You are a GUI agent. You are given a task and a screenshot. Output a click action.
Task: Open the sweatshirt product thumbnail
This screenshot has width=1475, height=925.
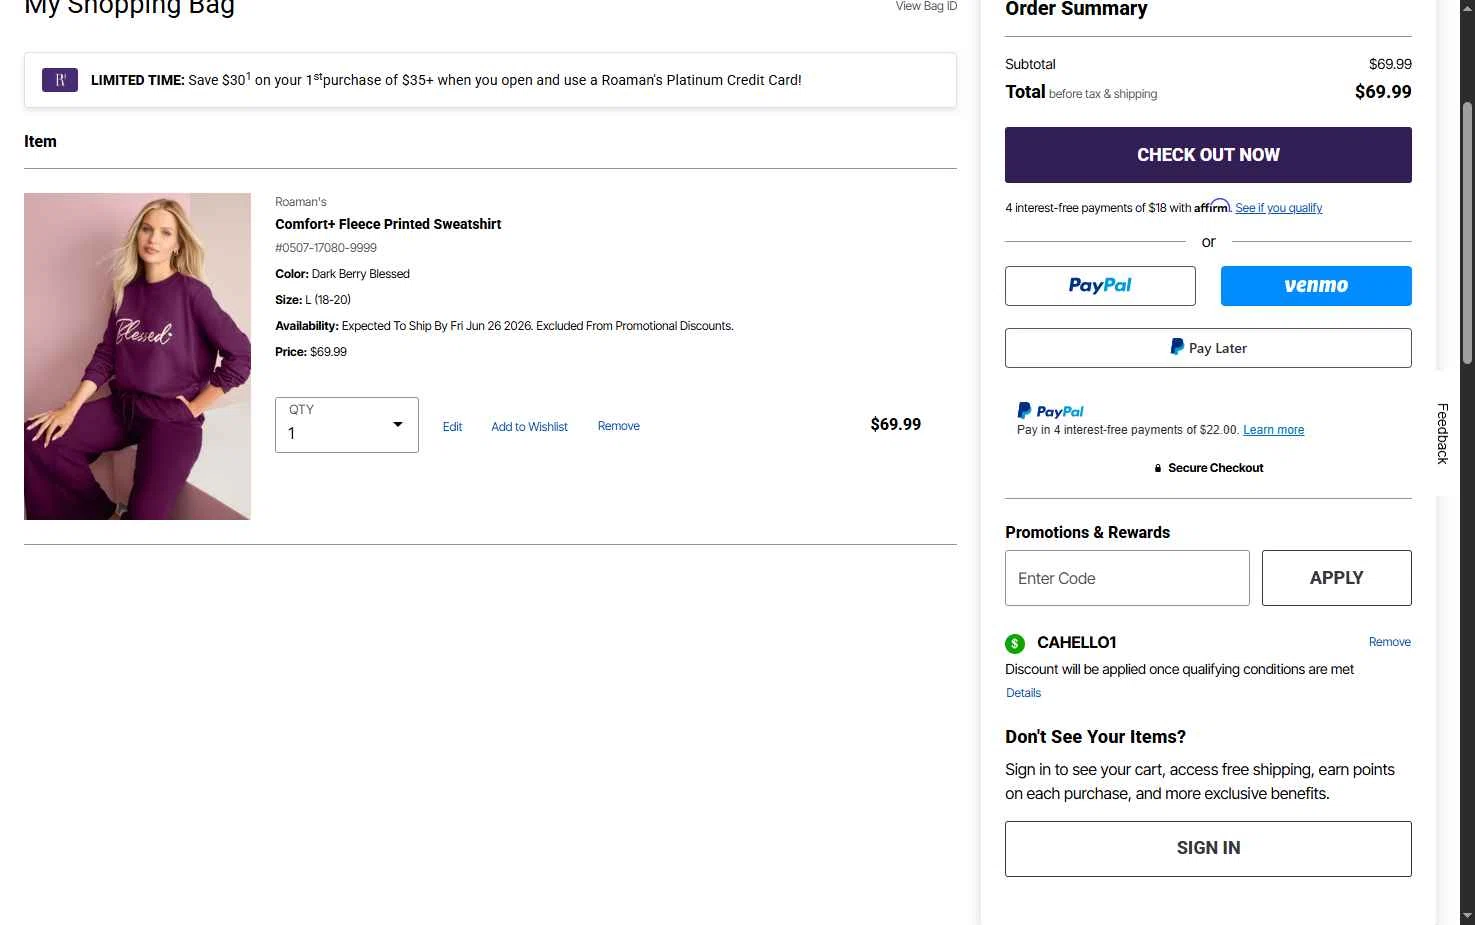[x=137, y=356]
